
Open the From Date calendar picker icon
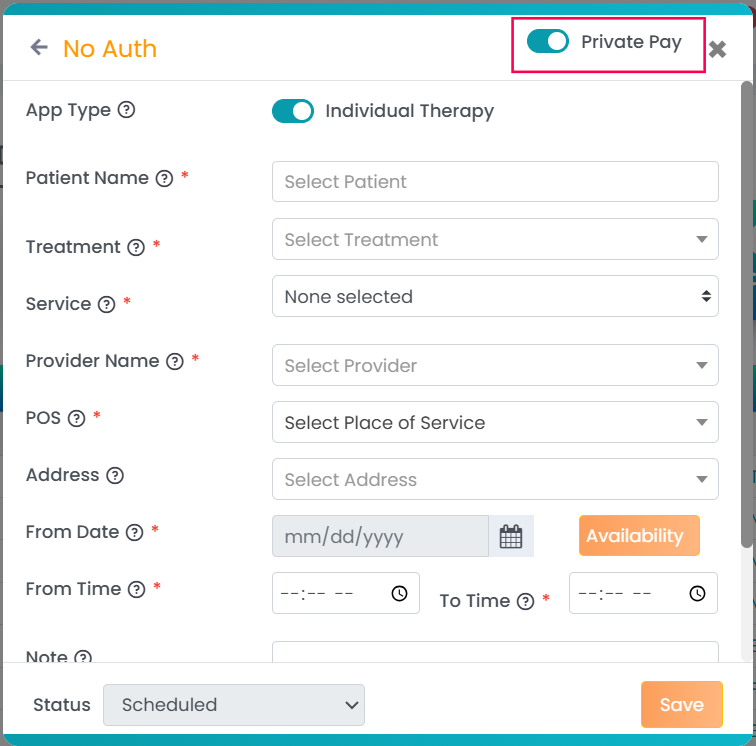point(511,537)
